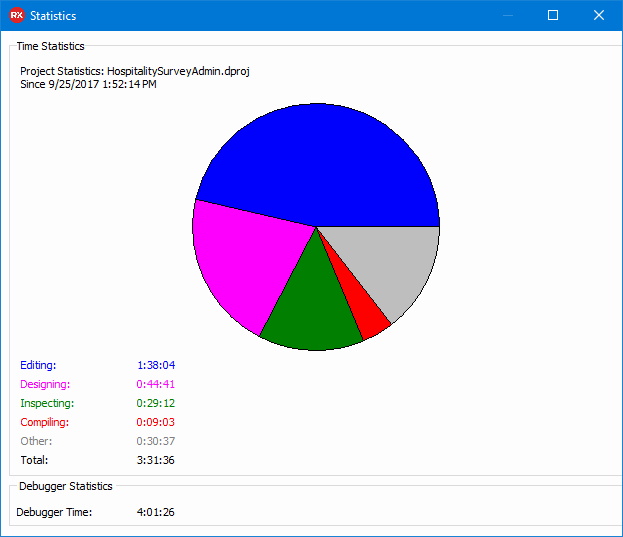Click the Time Statistics group heading
The height and width of the screenshot is (537, 623).
coord(51,46)
